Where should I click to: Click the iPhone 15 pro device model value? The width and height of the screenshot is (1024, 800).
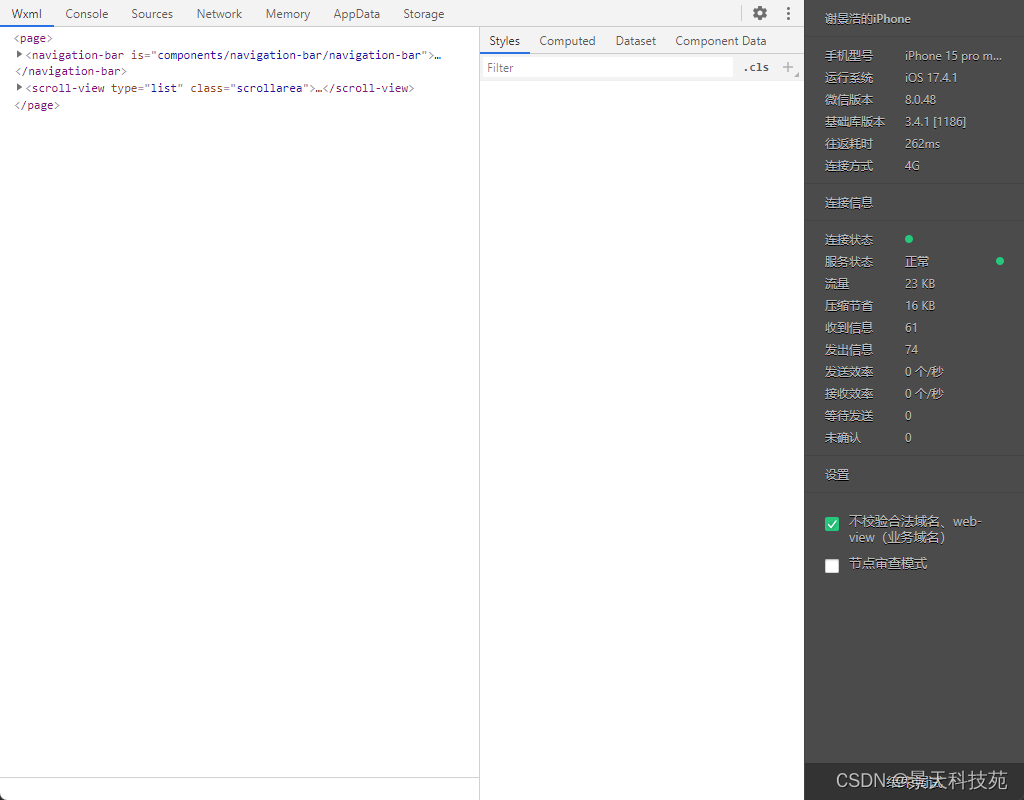click(953, 56)
